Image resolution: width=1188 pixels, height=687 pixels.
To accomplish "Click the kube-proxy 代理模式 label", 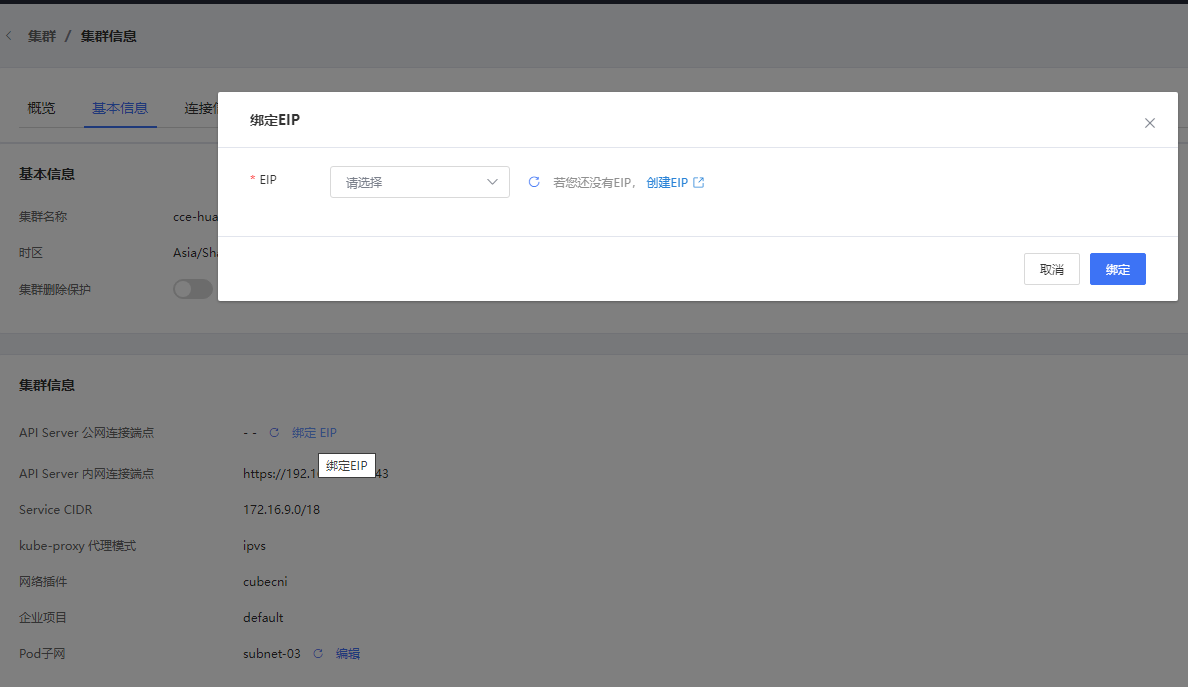I will 77,545.
